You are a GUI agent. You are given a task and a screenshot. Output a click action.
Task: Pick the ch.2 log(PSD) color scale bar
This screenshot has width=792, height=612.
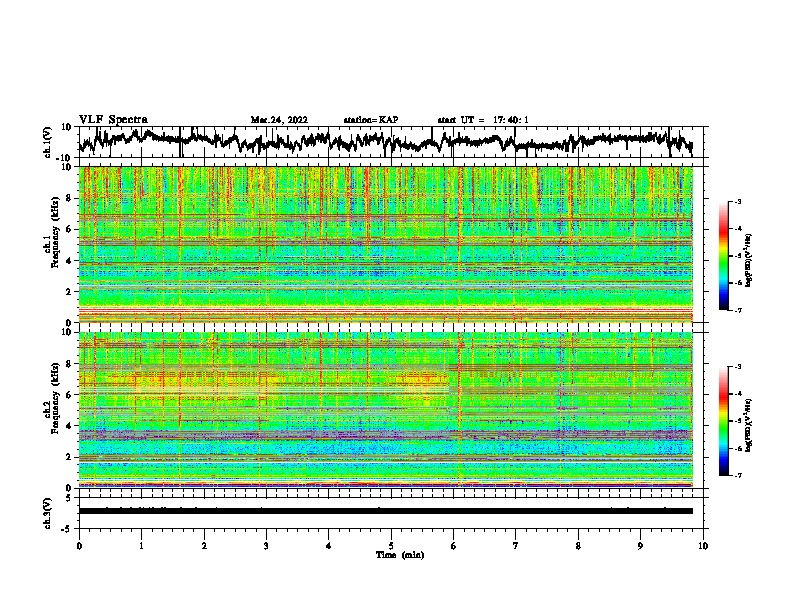coord(723,421)
